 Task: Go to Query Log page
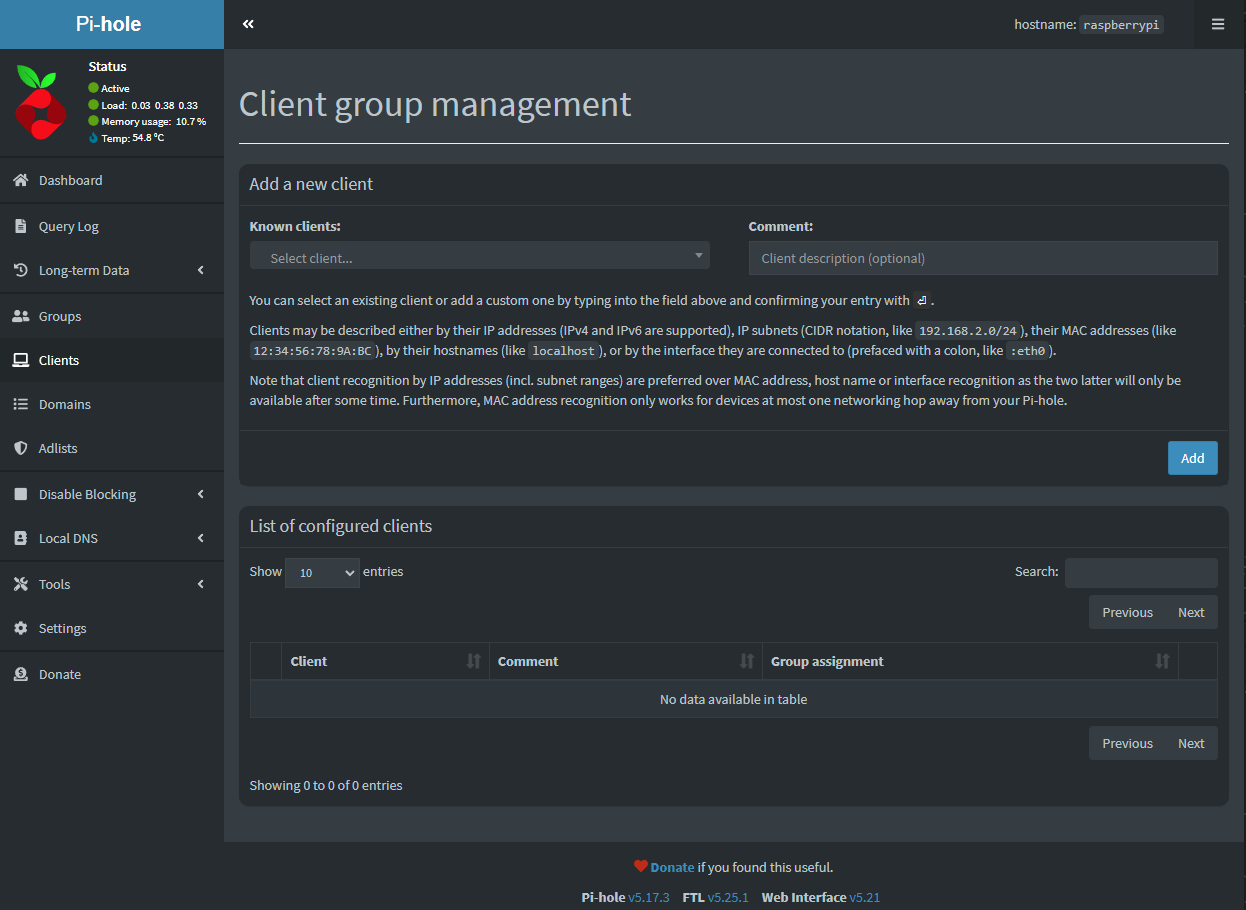[112, 226]
